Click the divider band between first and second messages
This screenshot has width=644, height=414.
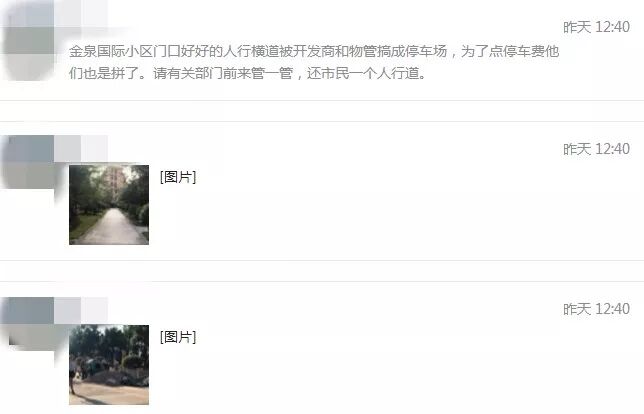[322, 111]
